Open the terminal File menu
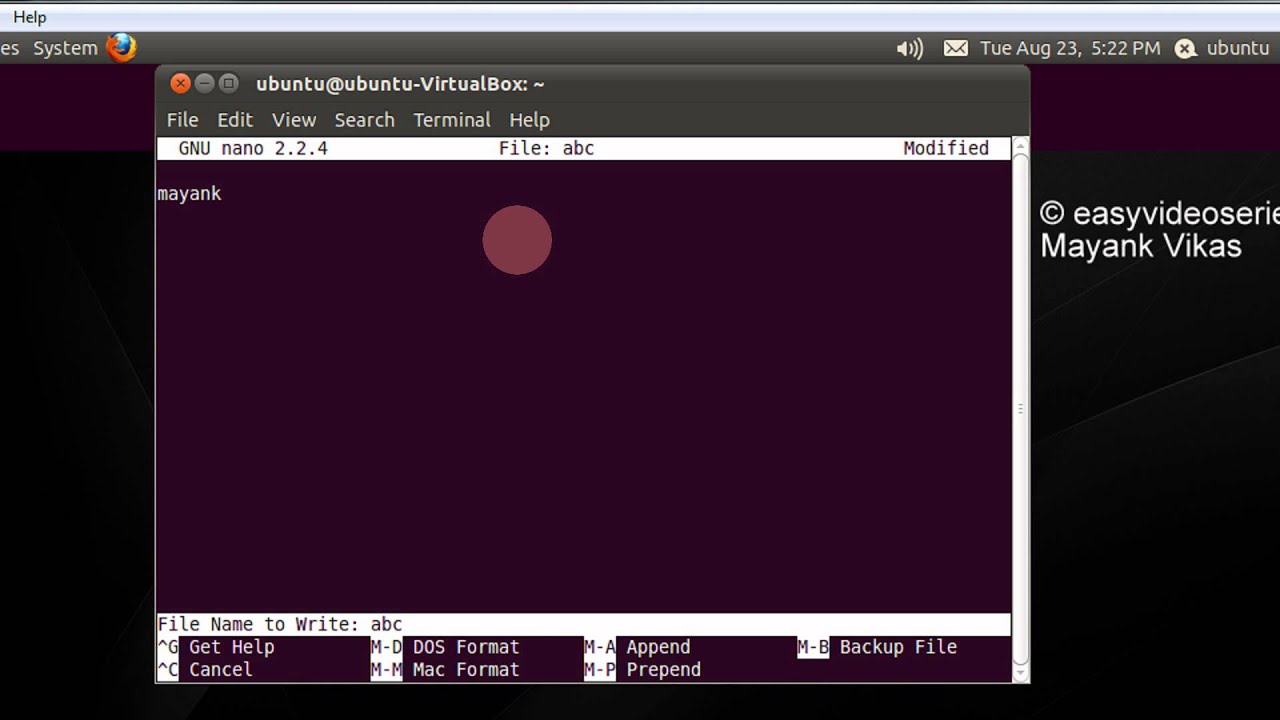 182,120
